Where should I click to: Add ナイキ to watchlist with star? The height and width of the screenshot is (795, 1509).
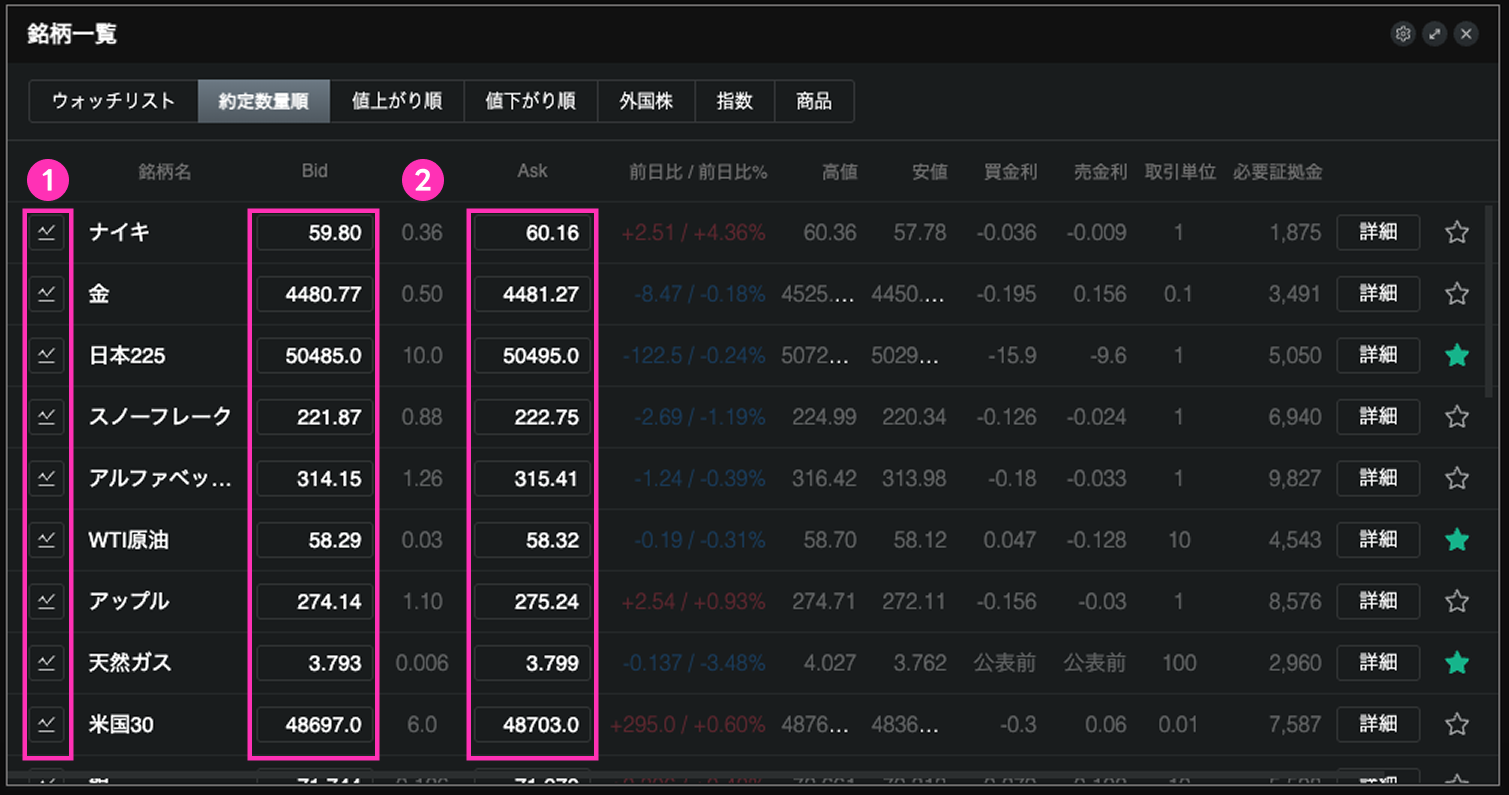point(1457,233)
